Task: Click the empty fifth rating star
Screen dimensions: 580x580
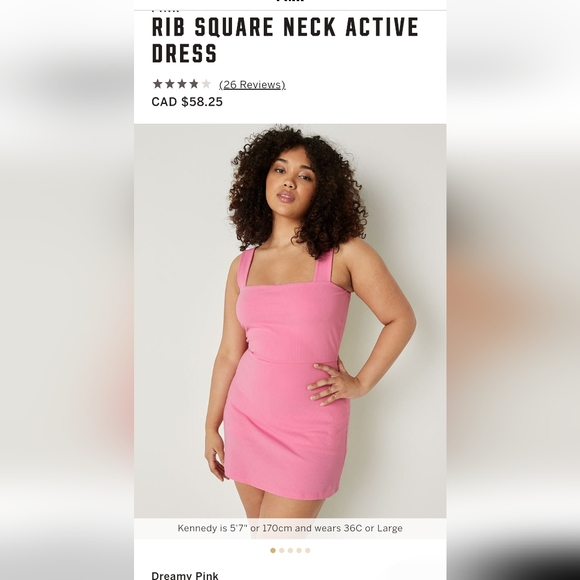Action: (206, 84)
